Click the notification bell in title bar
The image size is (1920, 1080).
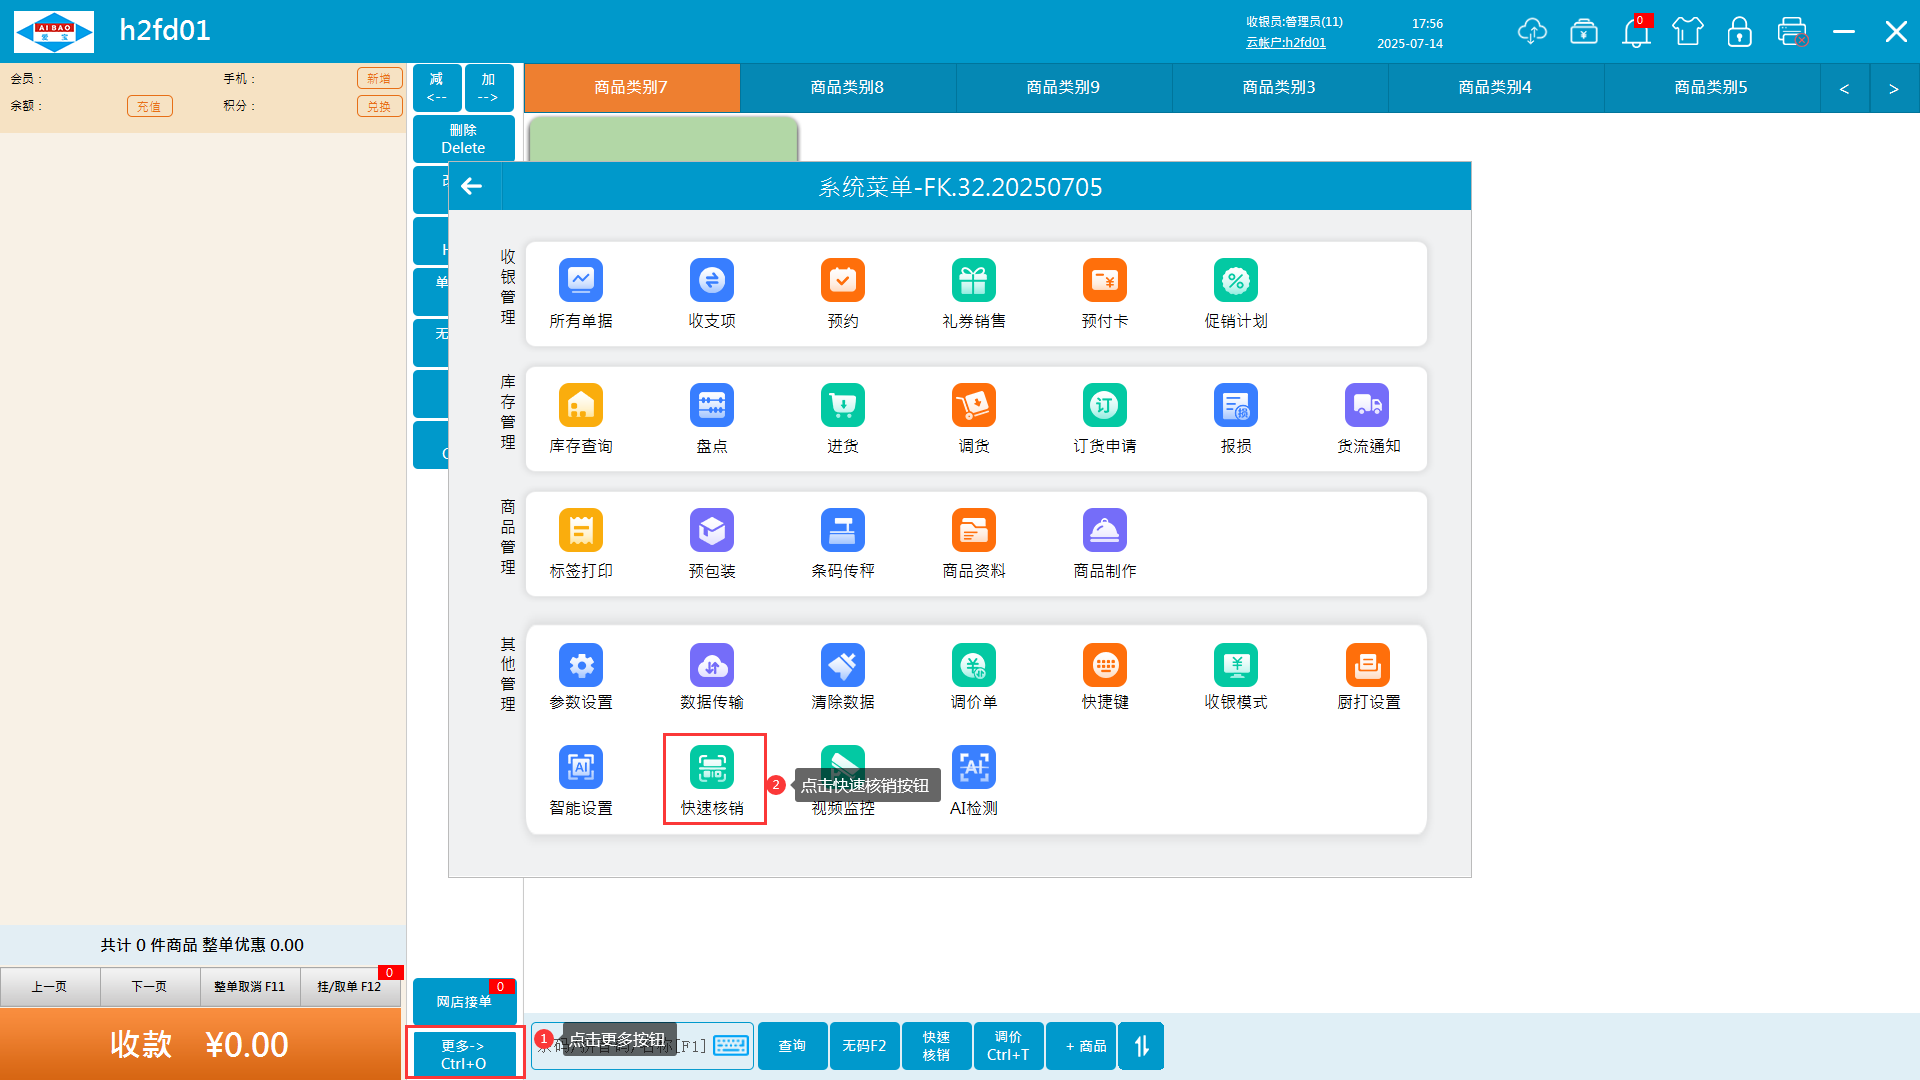click(1636, 32)
